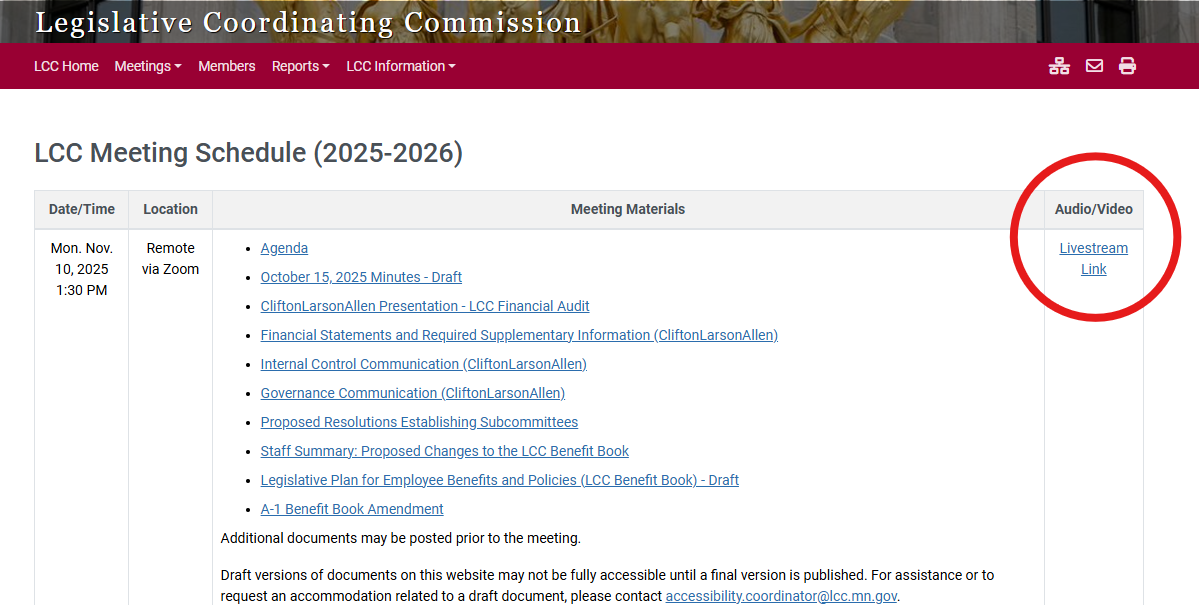Open the Members page from the navbar
Screen dimensions: 1199x605
pyautogui.click(x=226, y=66)
